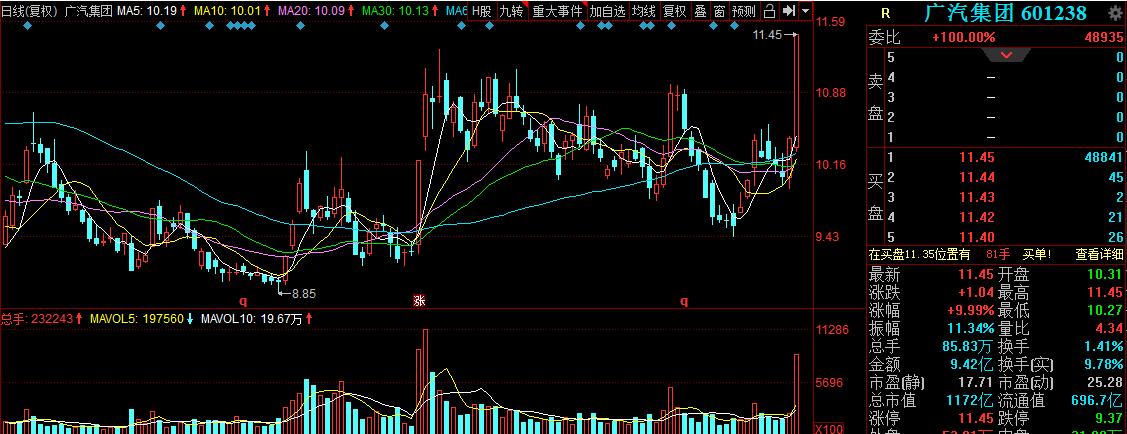Click the lock icon in the chart toolbar
1127x434 pixels.
click(x=769, y=11)
